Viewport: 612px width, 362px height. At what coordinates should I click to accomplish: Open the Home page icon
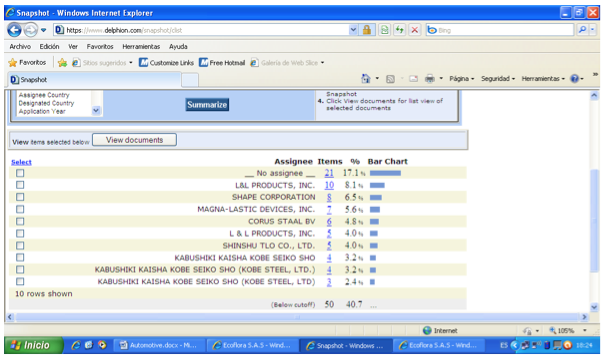(366, 78)
